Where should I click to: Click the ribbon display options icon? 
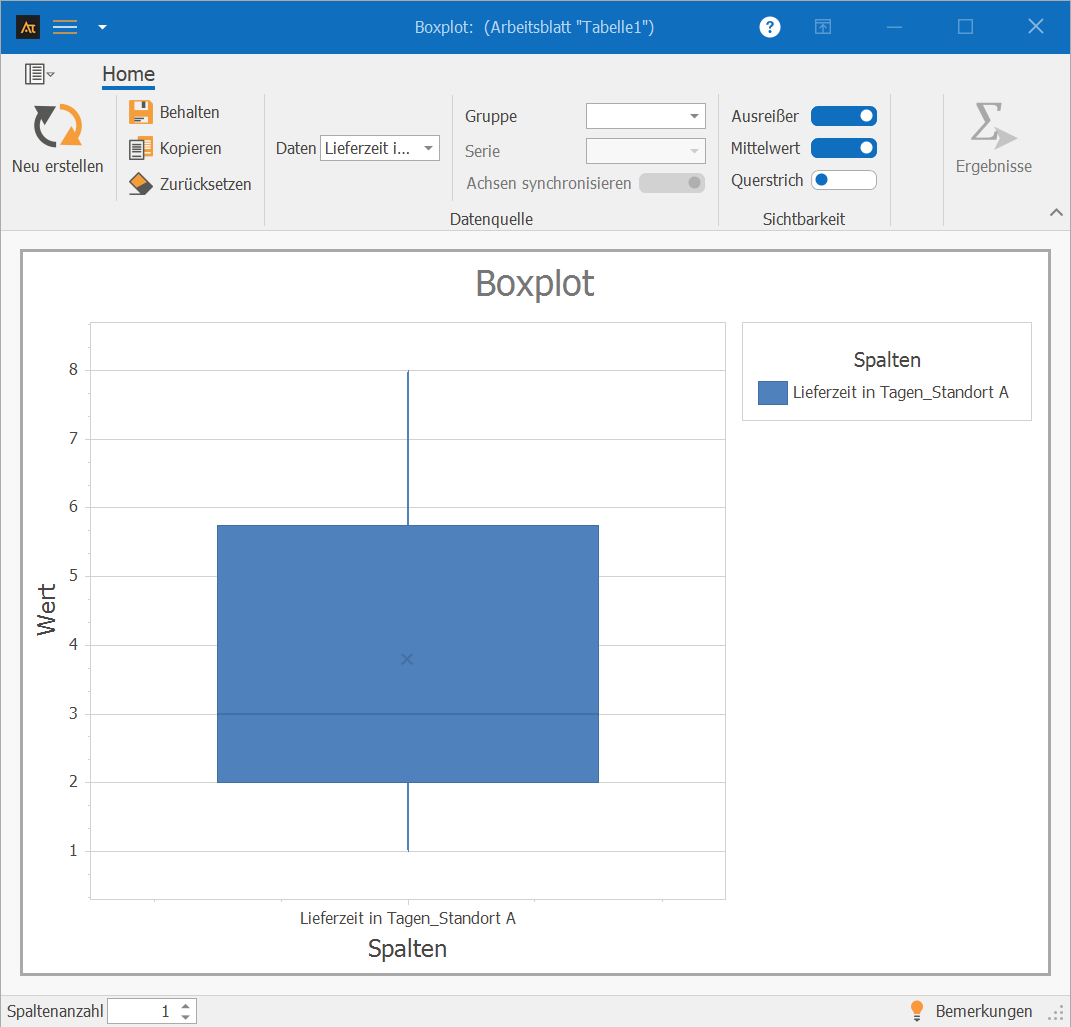coord(822,27)
